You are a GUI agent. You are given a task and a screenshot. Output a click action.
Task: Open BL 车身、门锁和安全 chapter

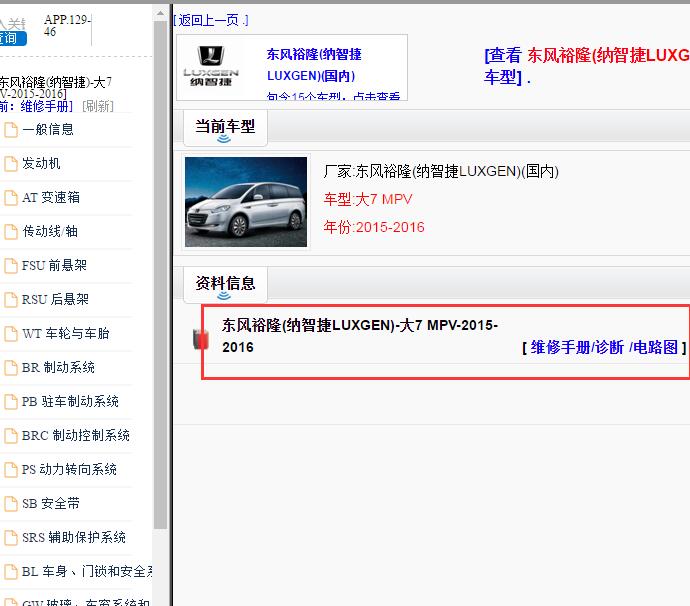click(x=87, y=571)
